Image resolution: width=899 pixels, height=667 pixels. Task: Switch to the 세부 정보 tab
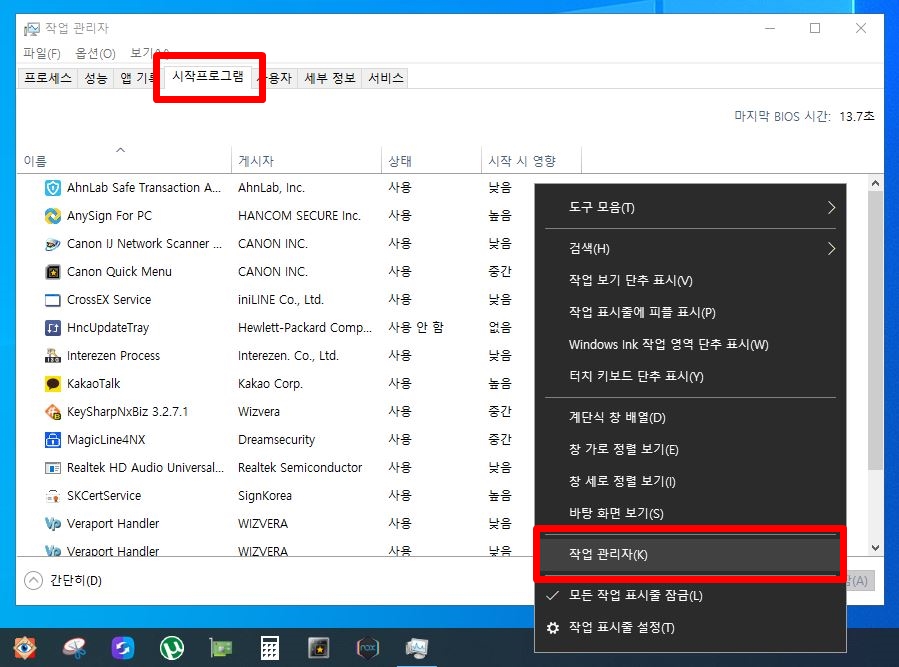(330, 78)
